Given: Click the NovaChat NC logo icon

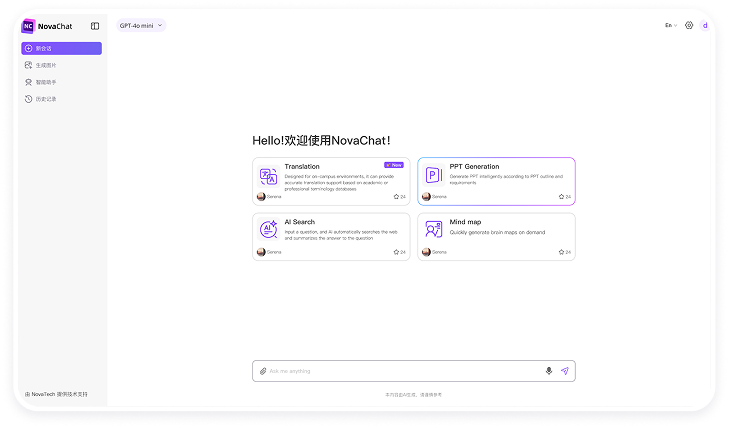Looking at the screenshot, I should click(28, 26).
